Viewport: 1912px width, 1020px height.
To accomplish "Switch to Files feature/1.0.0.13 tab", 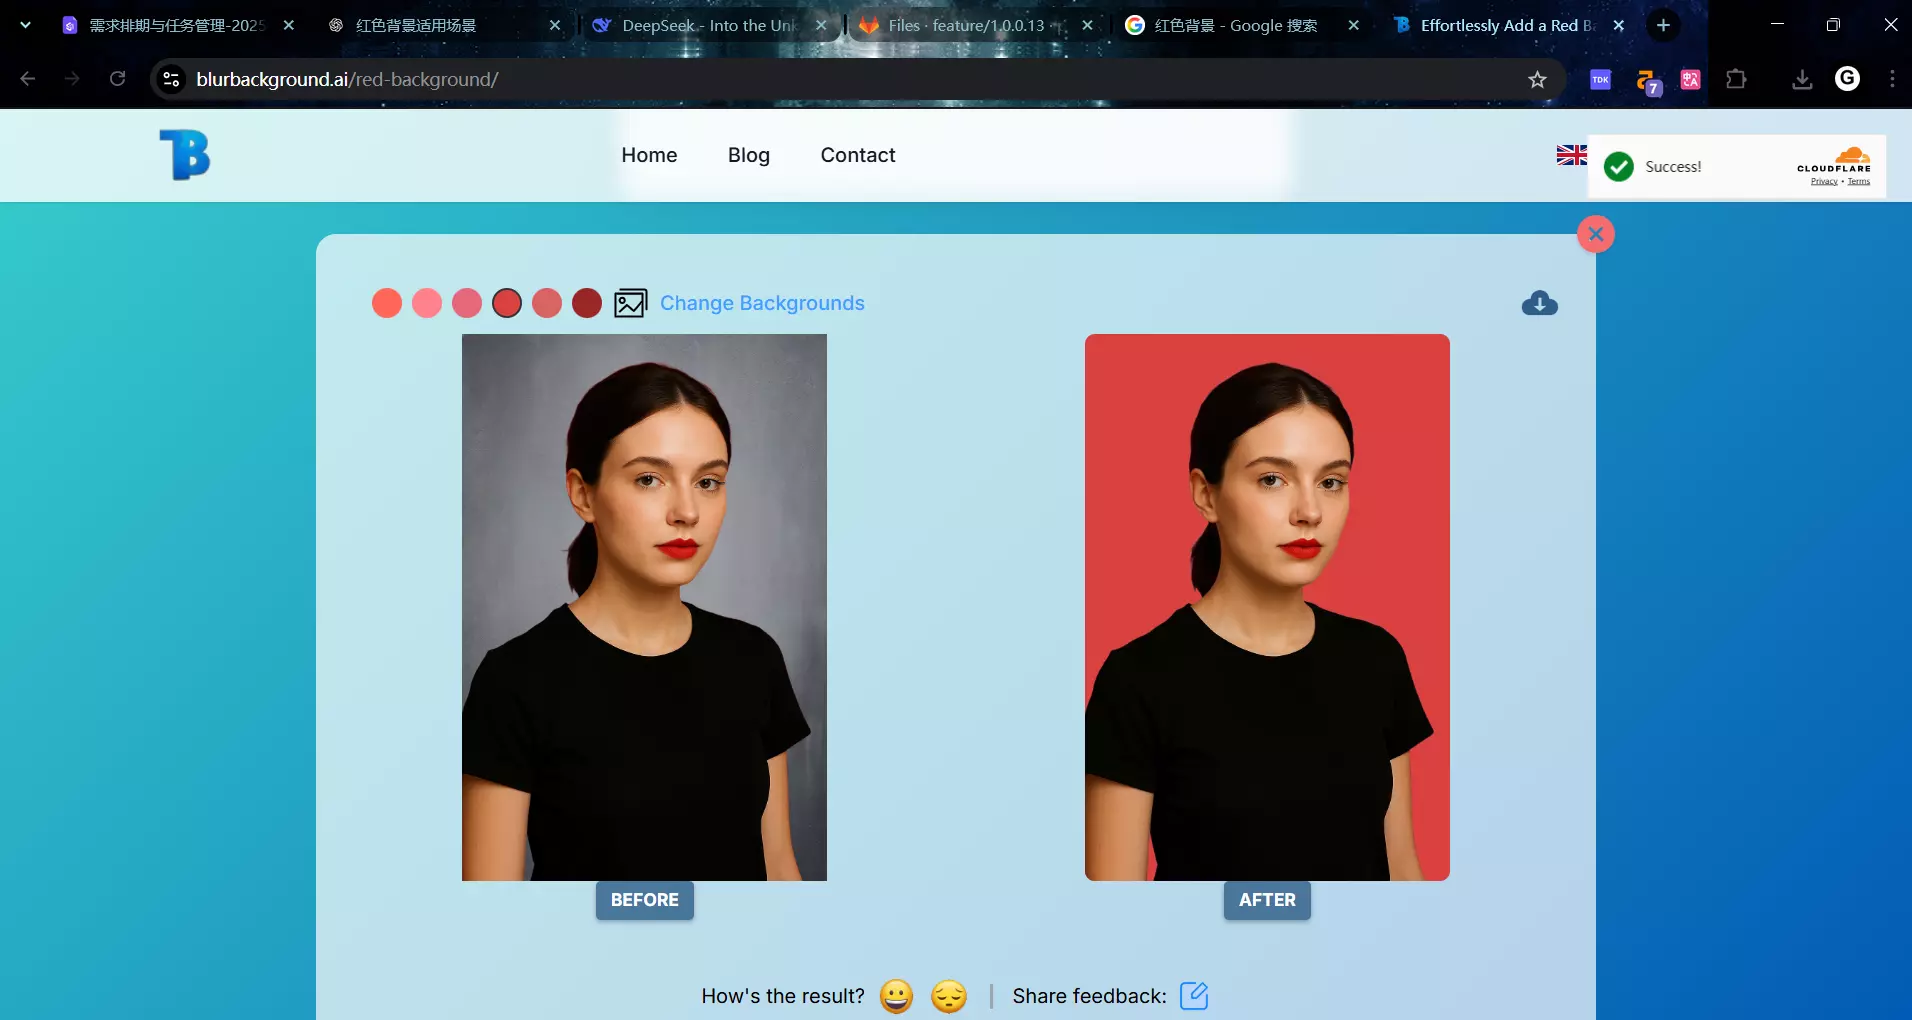I will (976, 25).
